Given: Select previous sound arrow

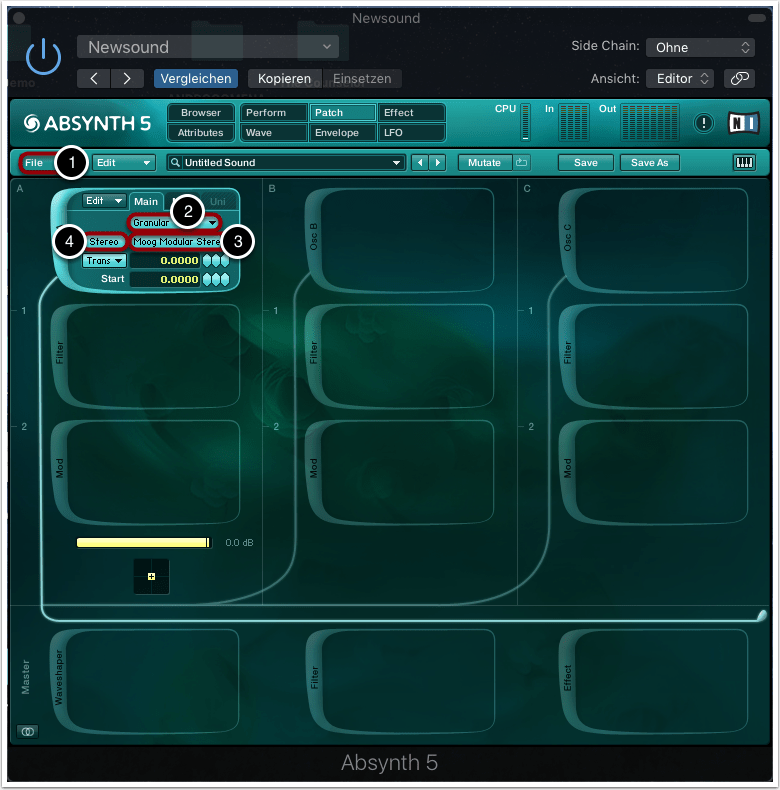Looking at the screenshot, I should tap(420, 163).
